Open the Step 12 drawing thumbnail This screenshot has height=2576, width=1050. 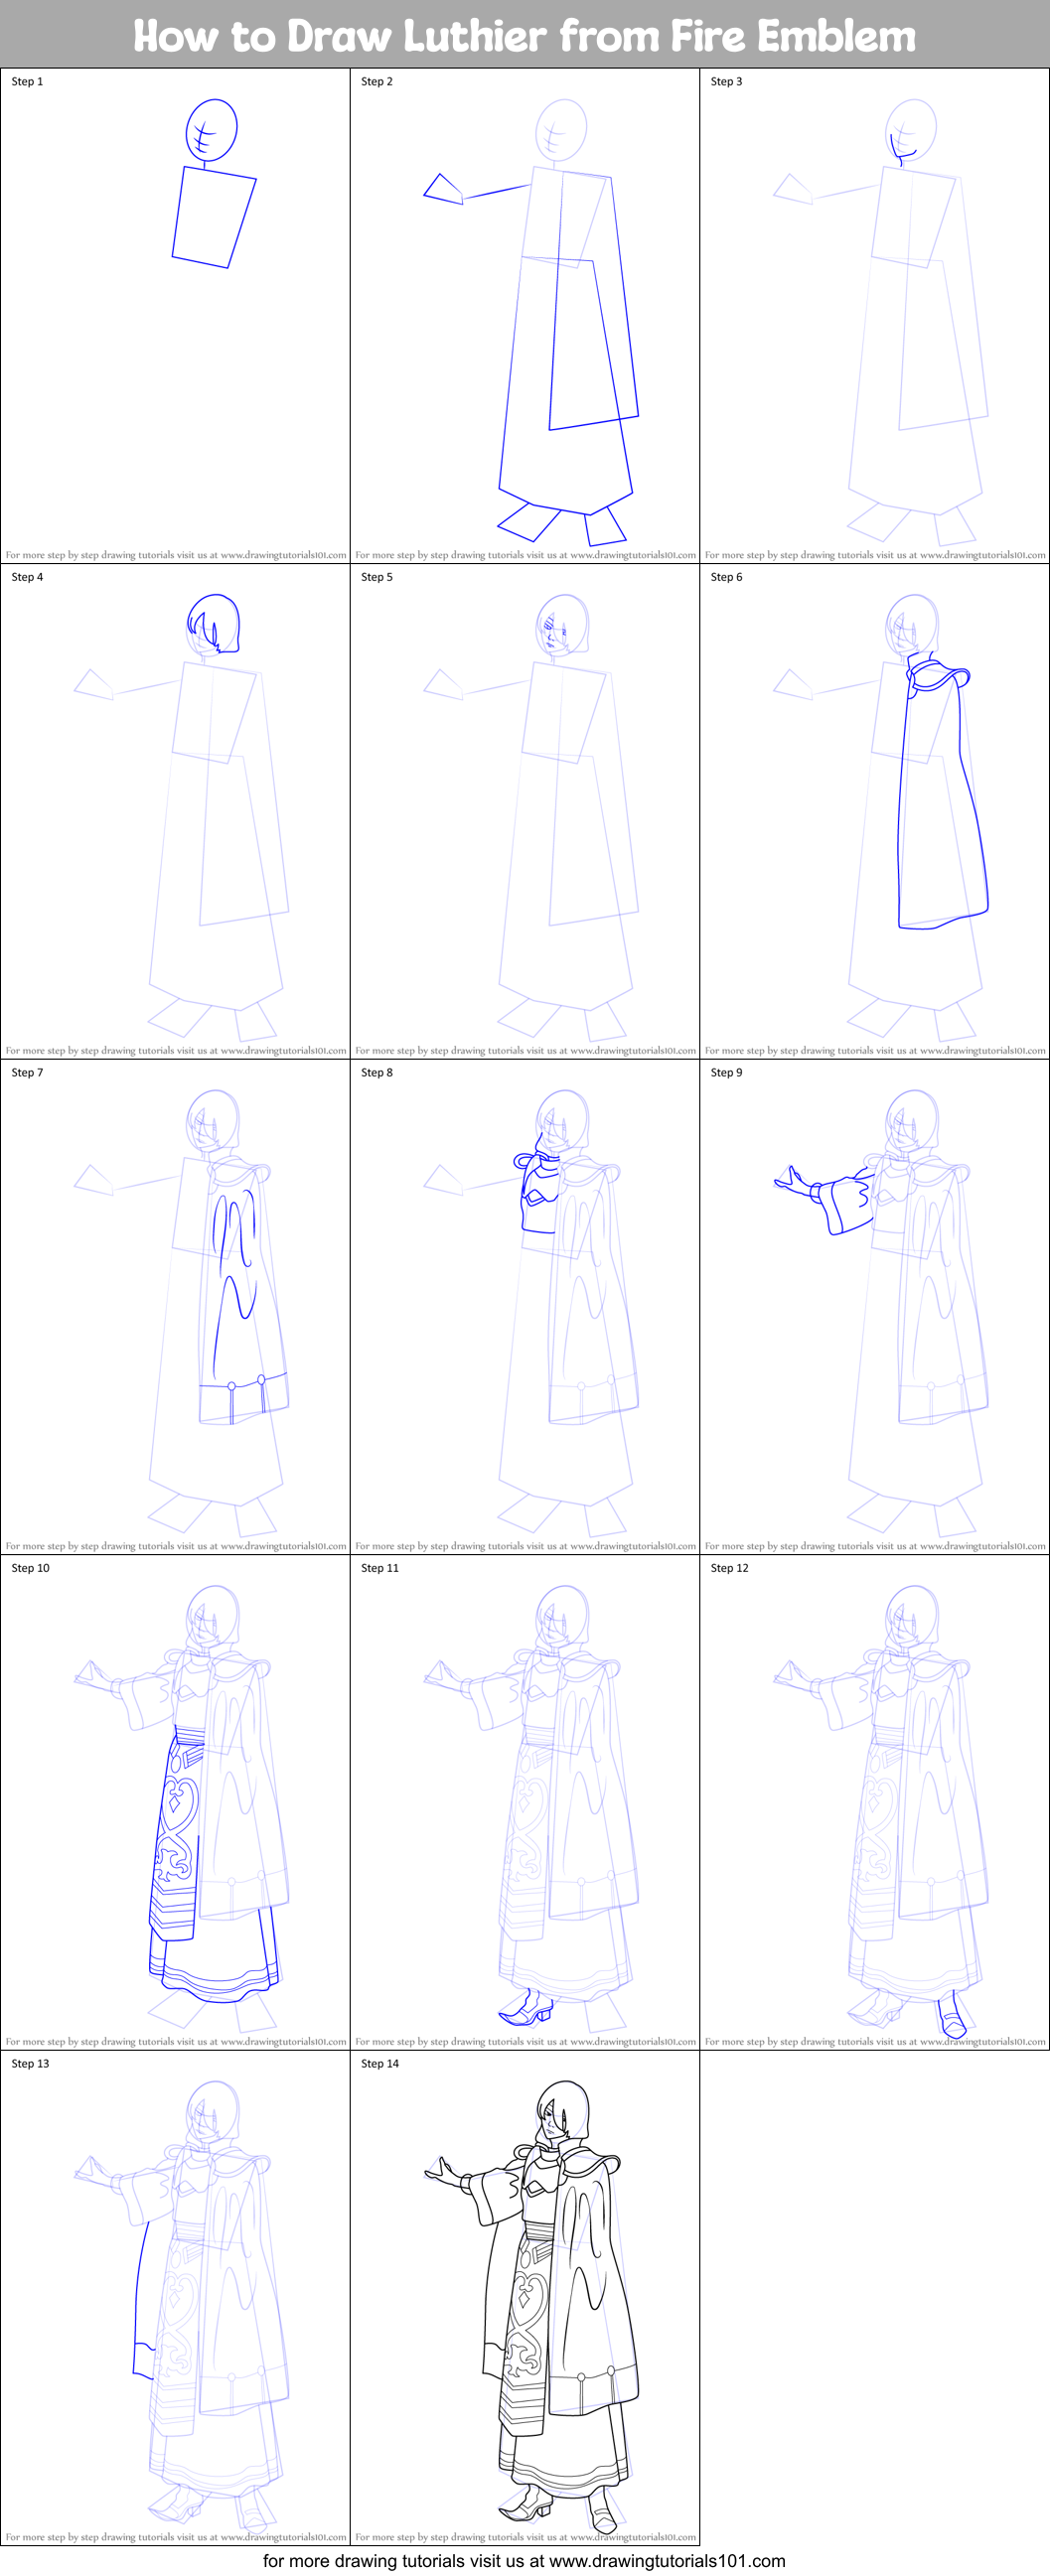pos(875,1802)
